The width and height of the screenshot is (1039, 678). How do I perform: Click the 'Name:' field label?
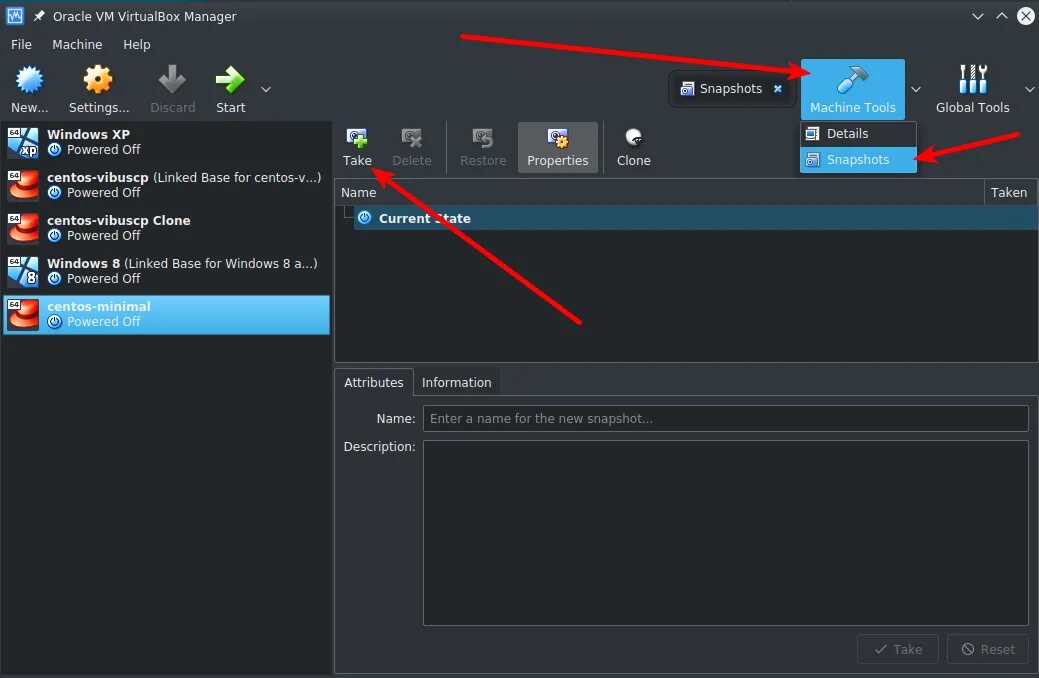(x=396, y=419)
